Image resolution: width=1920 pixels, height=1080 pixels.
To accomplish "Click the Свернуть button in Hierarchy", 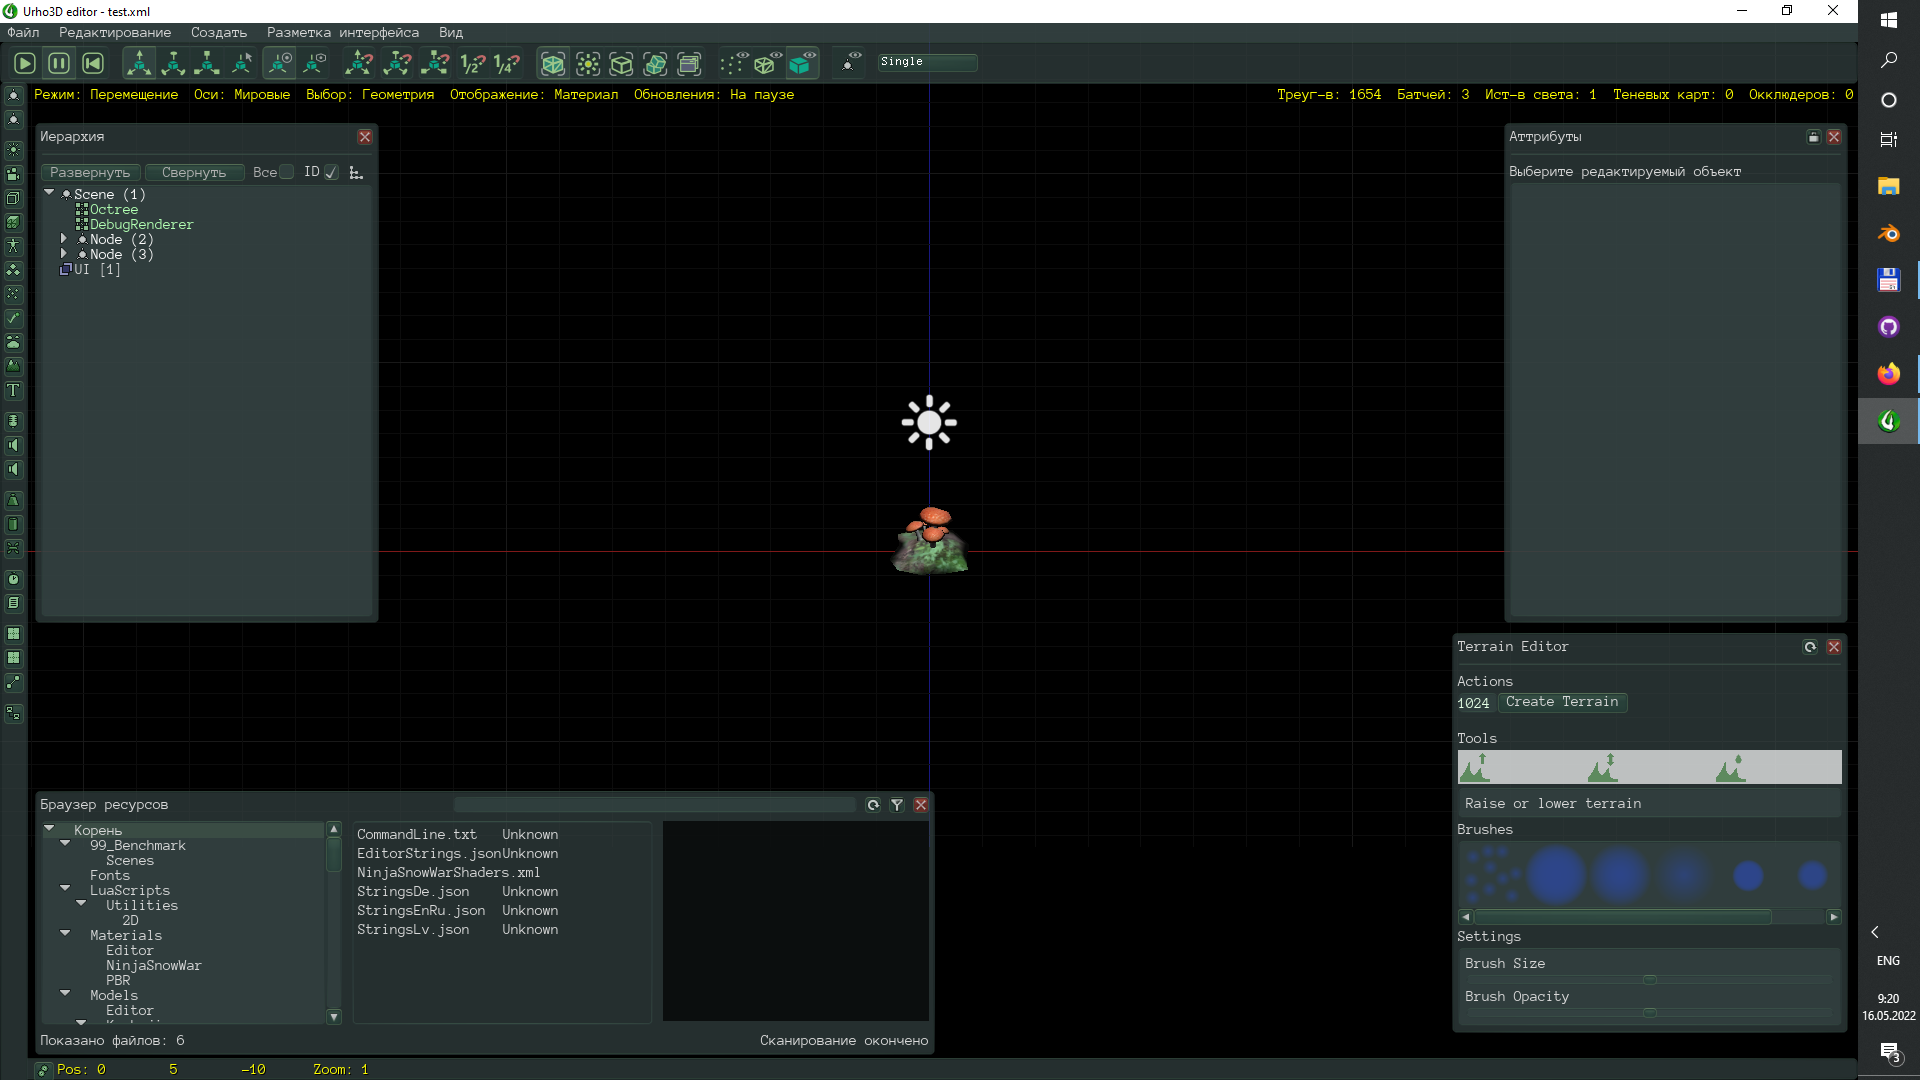I will point(194,172).
